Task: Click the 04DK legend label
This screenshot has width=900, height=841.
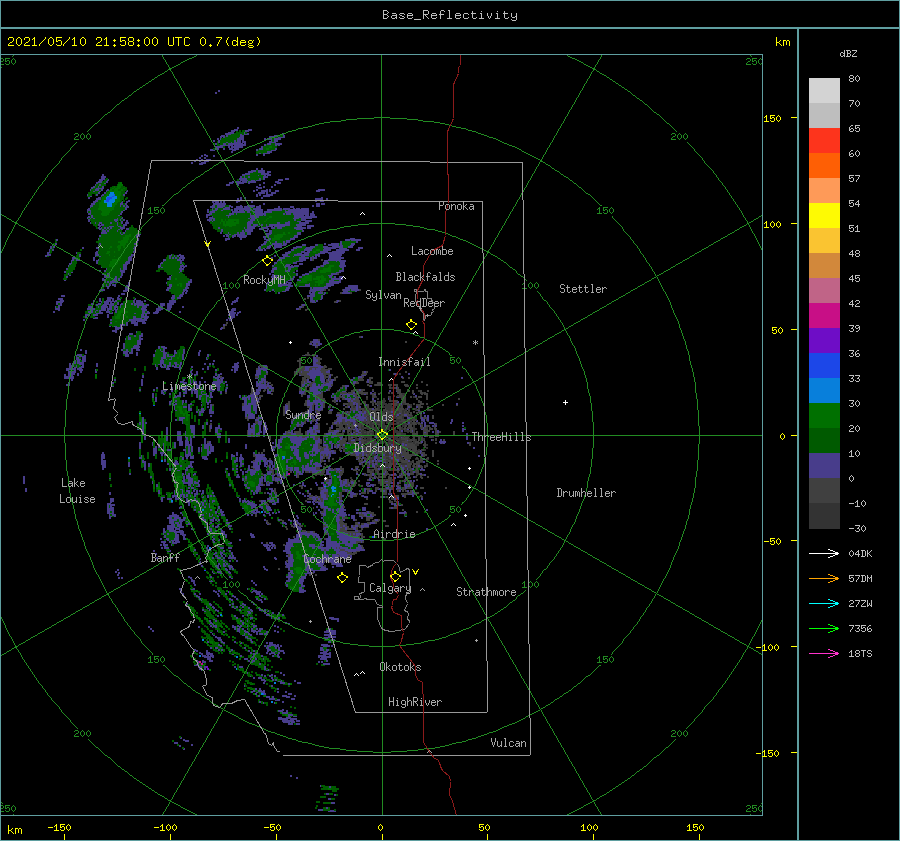Action: 860,553
